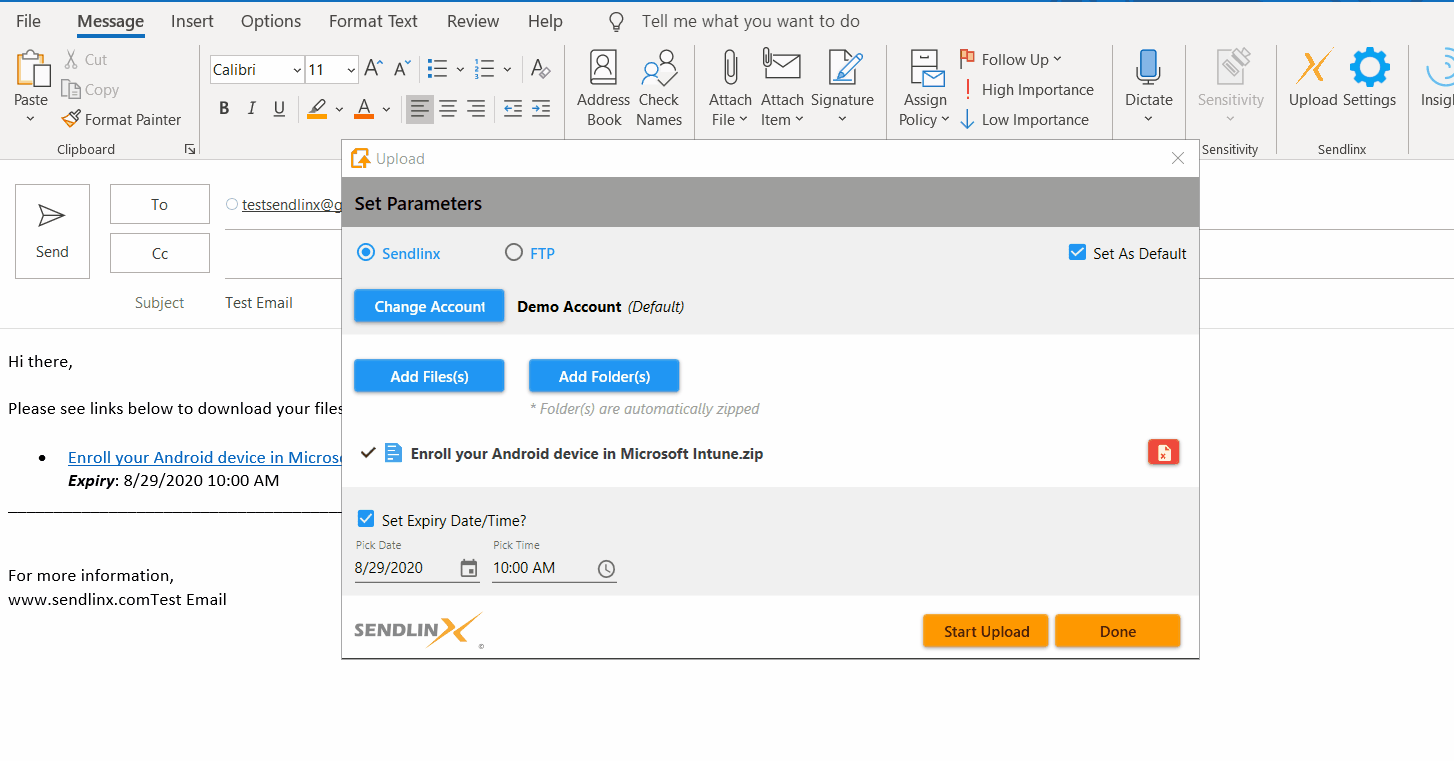Screen dimensions: 1454x761
Task: Decrease the paragraph indent
Action: click(513, 109)
